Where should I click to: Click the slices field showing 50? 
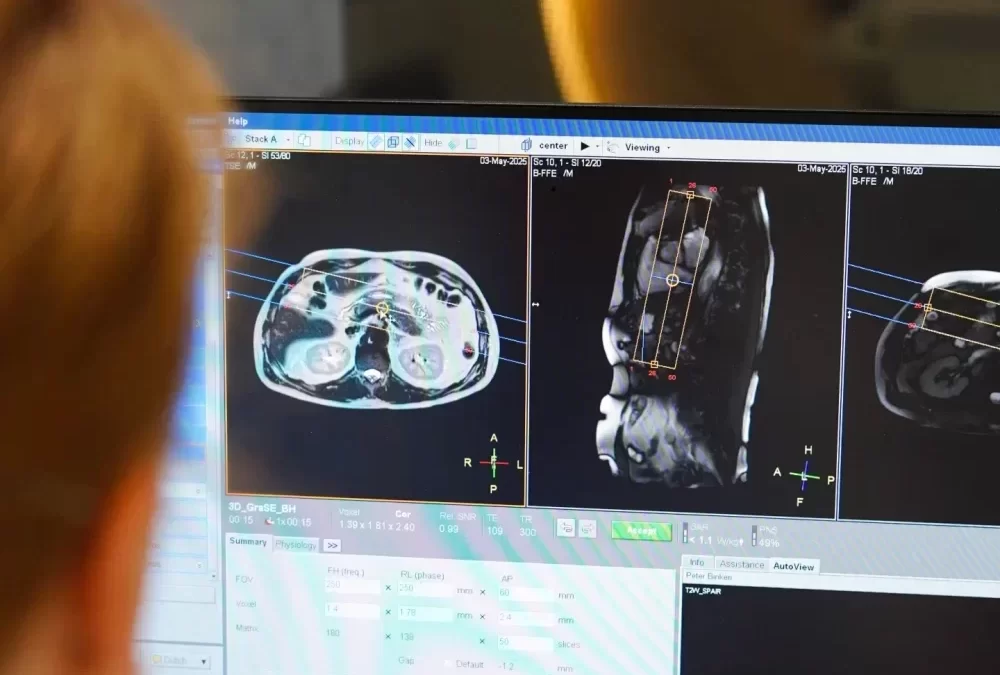click(x=526, y=642)
